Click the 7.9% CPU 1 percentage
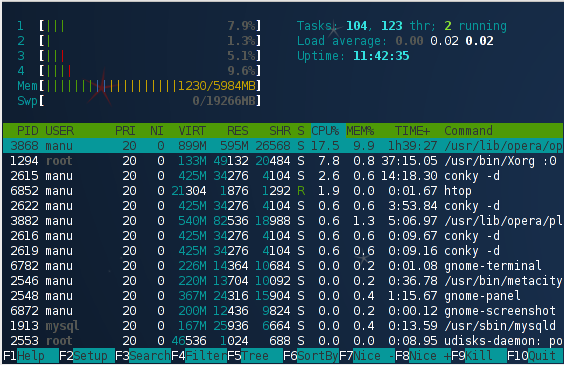The image size is (564, 365). (x=241, y=26)
